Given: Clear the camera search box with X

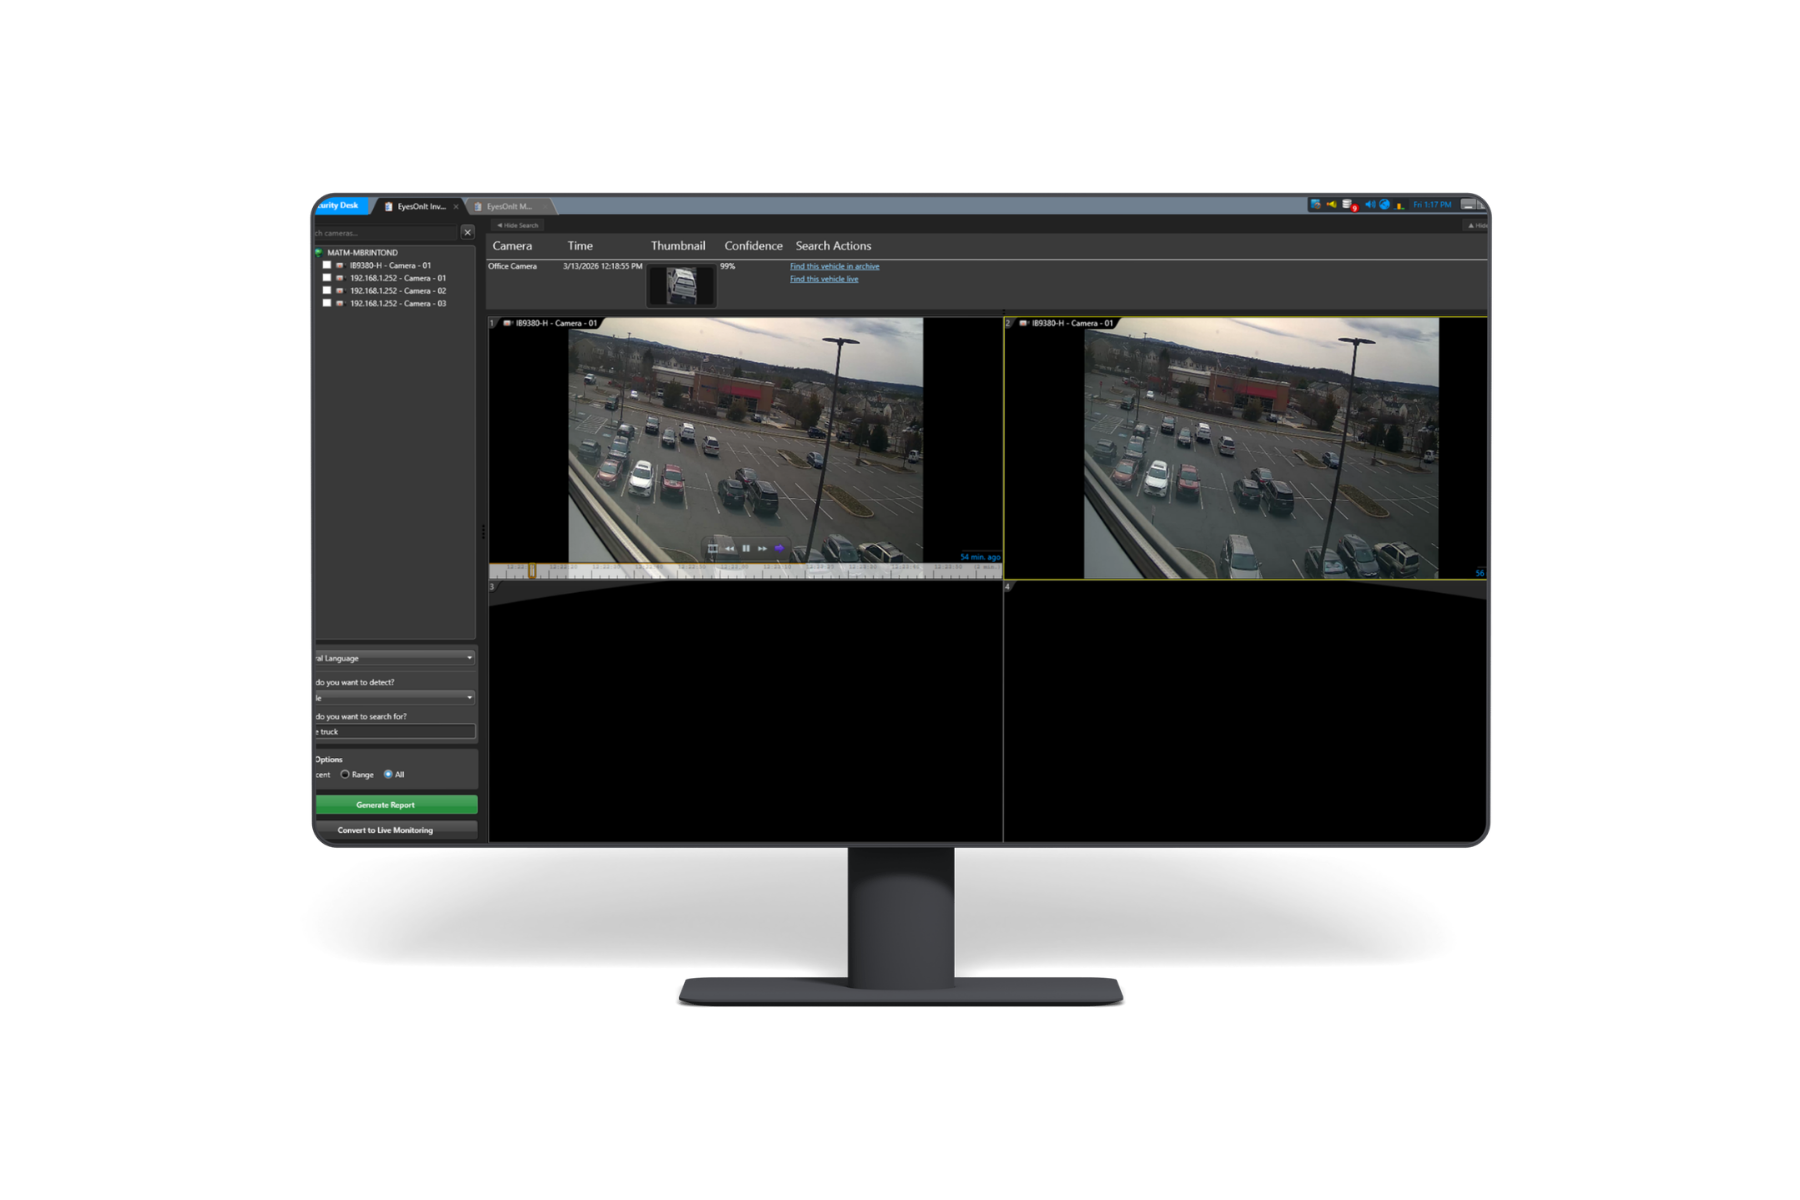Looking at the screenshot, I should pyautogui.click(x=467, y=232).
